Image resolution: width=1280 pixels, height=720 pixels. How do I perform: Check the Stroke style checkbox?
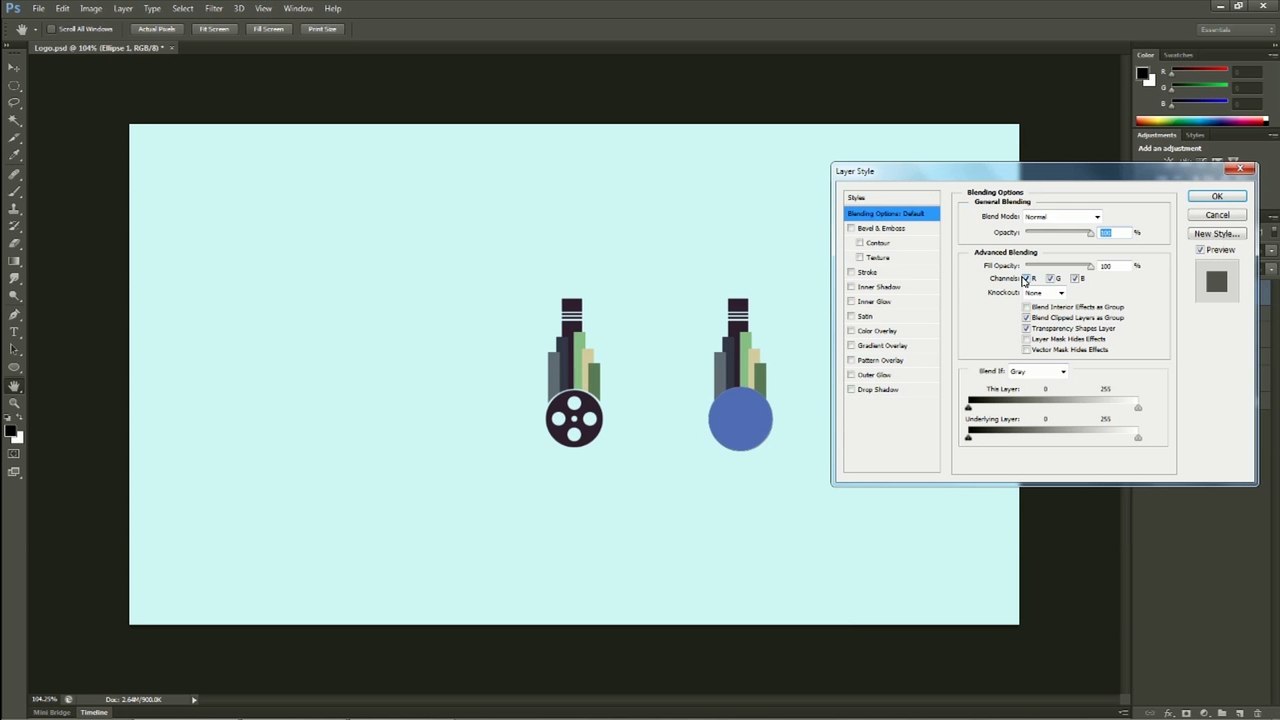pyautogui.click(x=851, y=272)
